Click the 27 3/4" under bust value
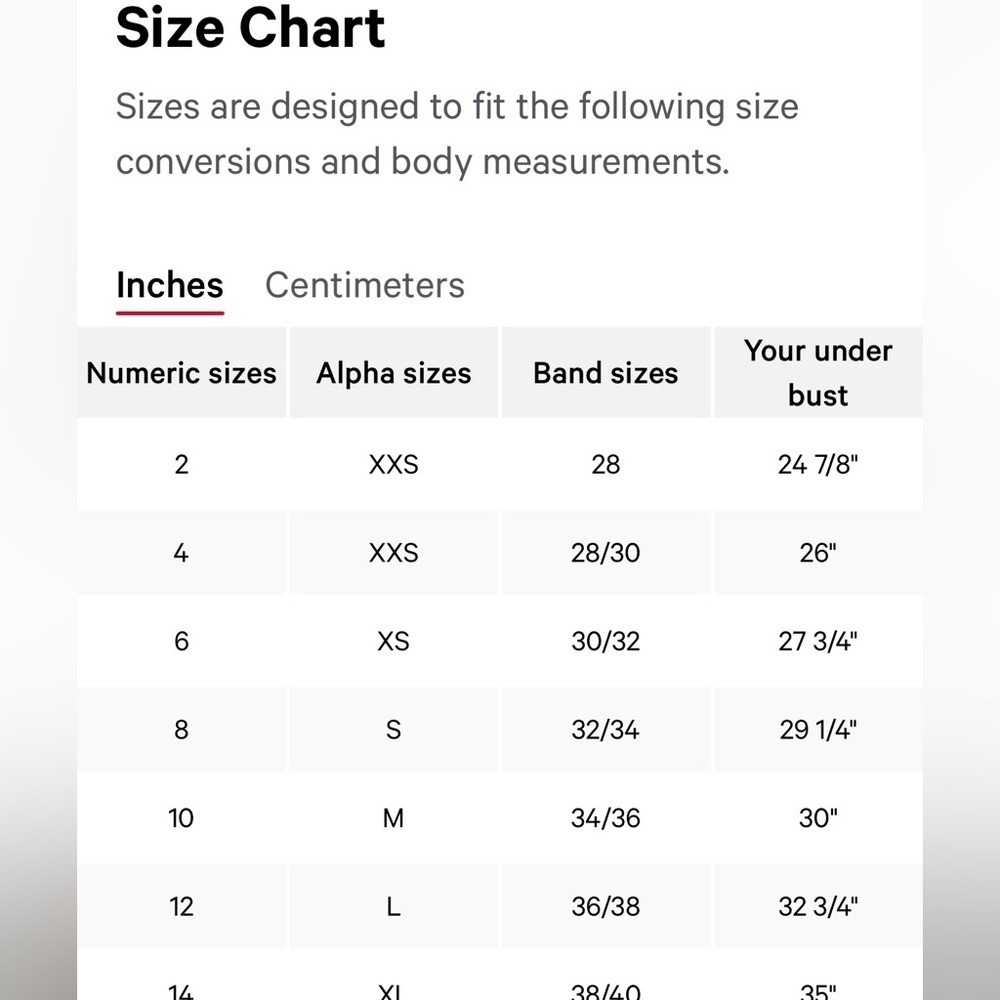 pos(817,641)
